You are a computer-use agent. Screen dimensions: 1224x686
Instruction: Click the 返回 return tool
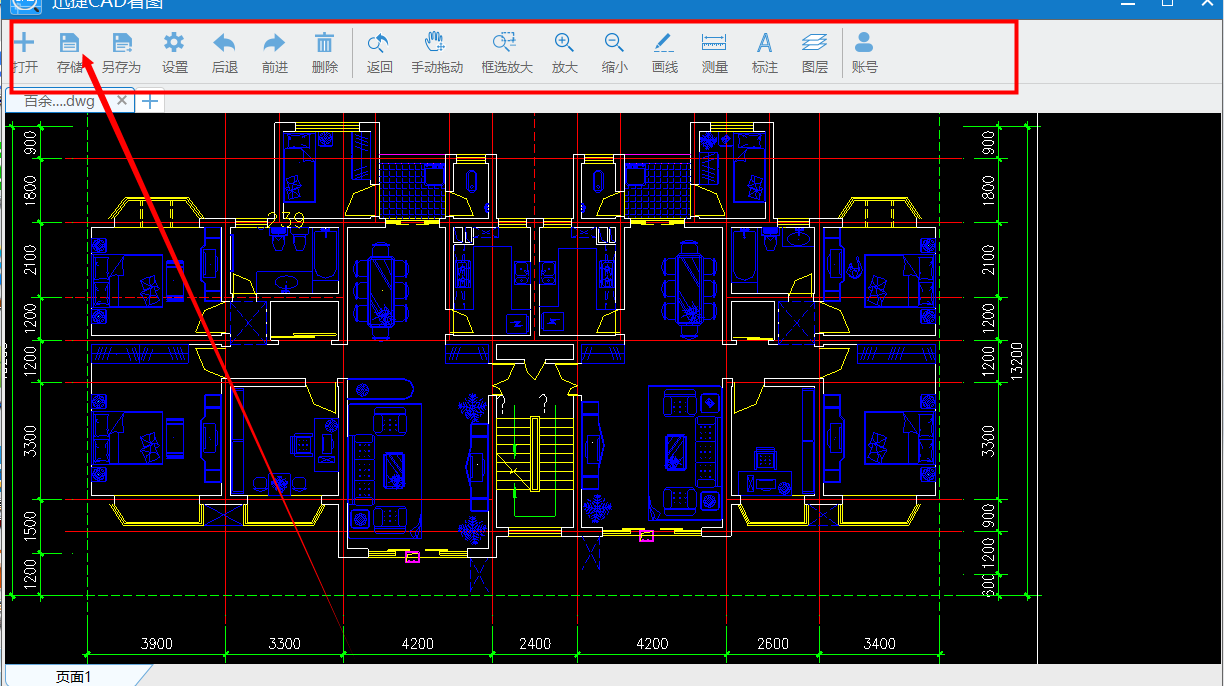(379, 53)
